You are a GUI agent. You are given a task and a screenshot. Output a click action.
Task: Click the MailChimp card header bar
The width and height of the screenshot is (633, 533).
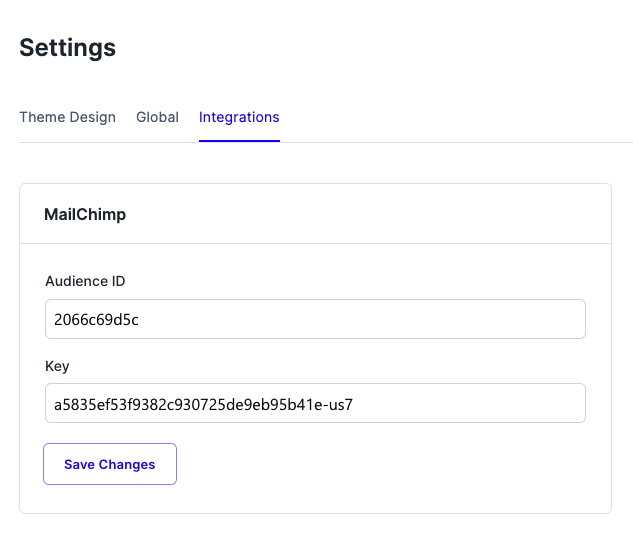[x=400, y=214]
